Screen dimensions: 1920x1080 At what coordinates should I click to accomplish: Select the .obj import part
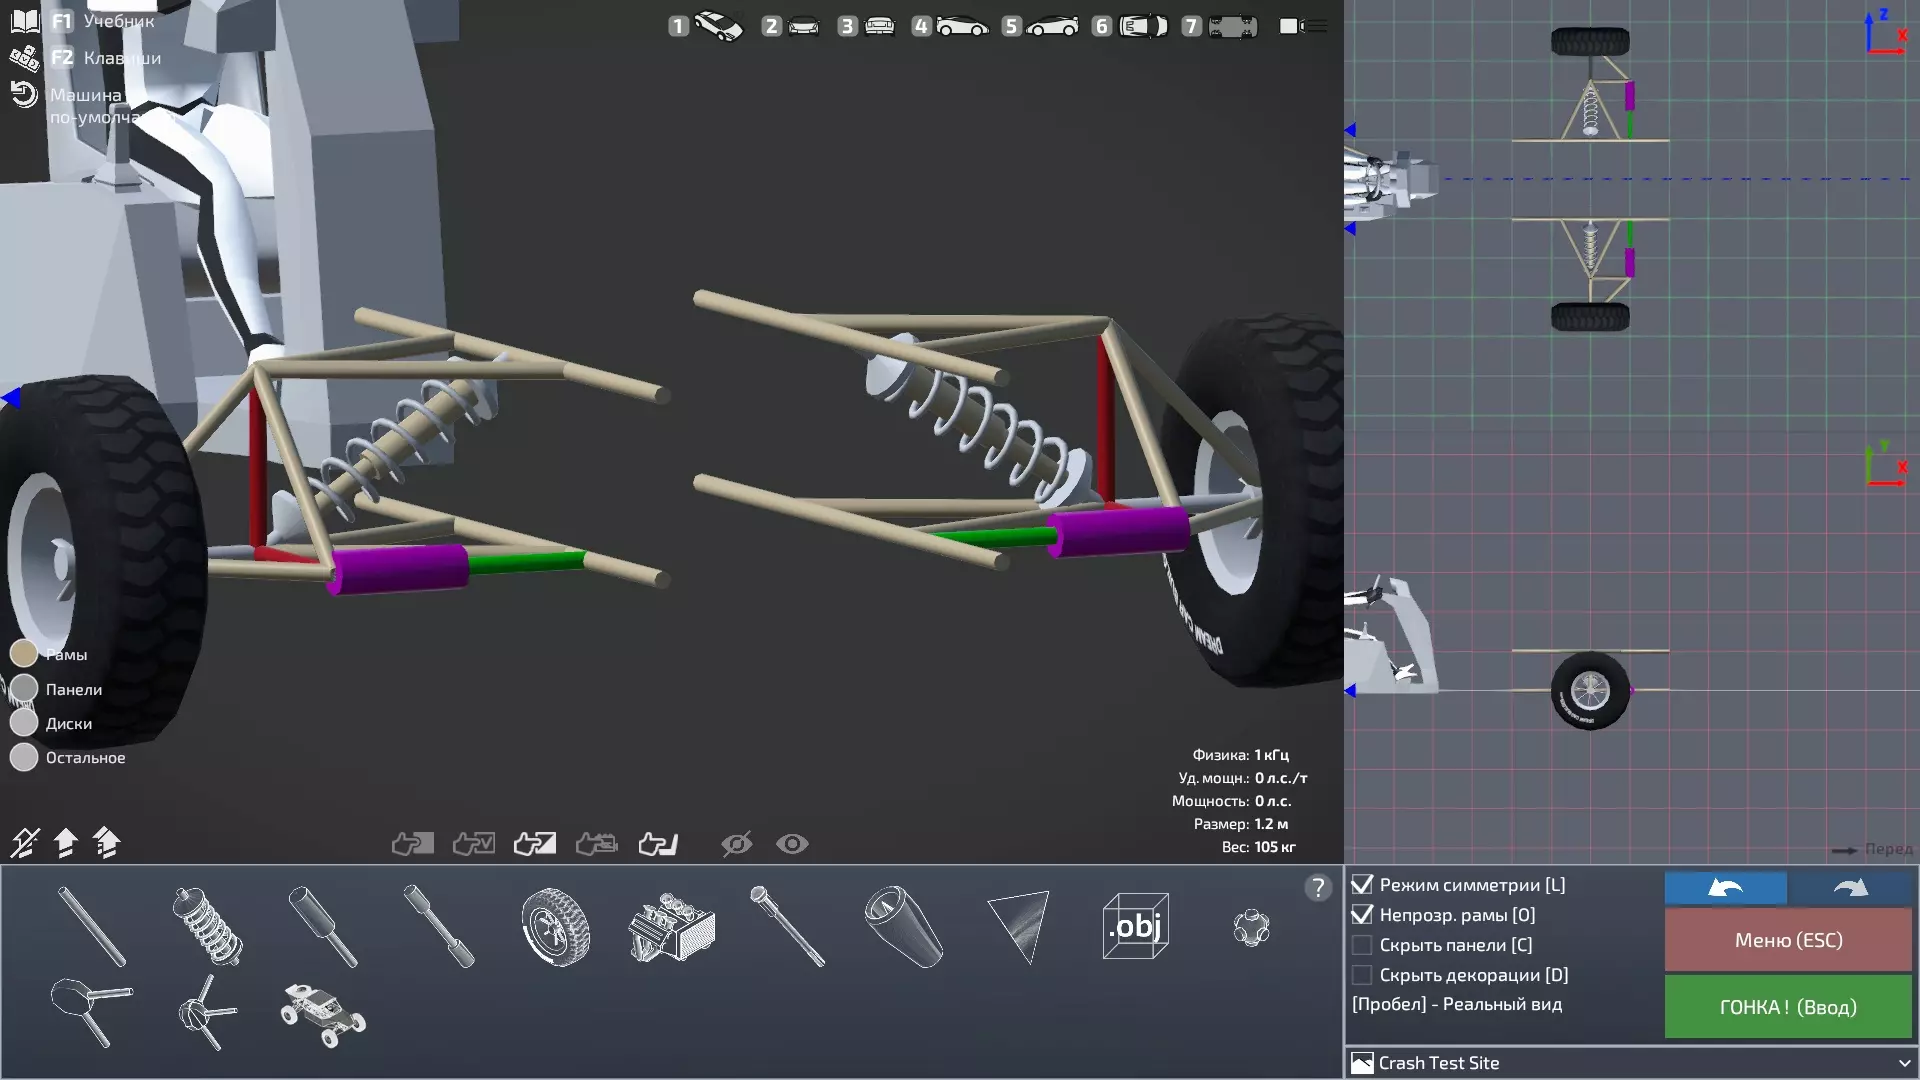pyautogui.click(x=1135, y=927)
